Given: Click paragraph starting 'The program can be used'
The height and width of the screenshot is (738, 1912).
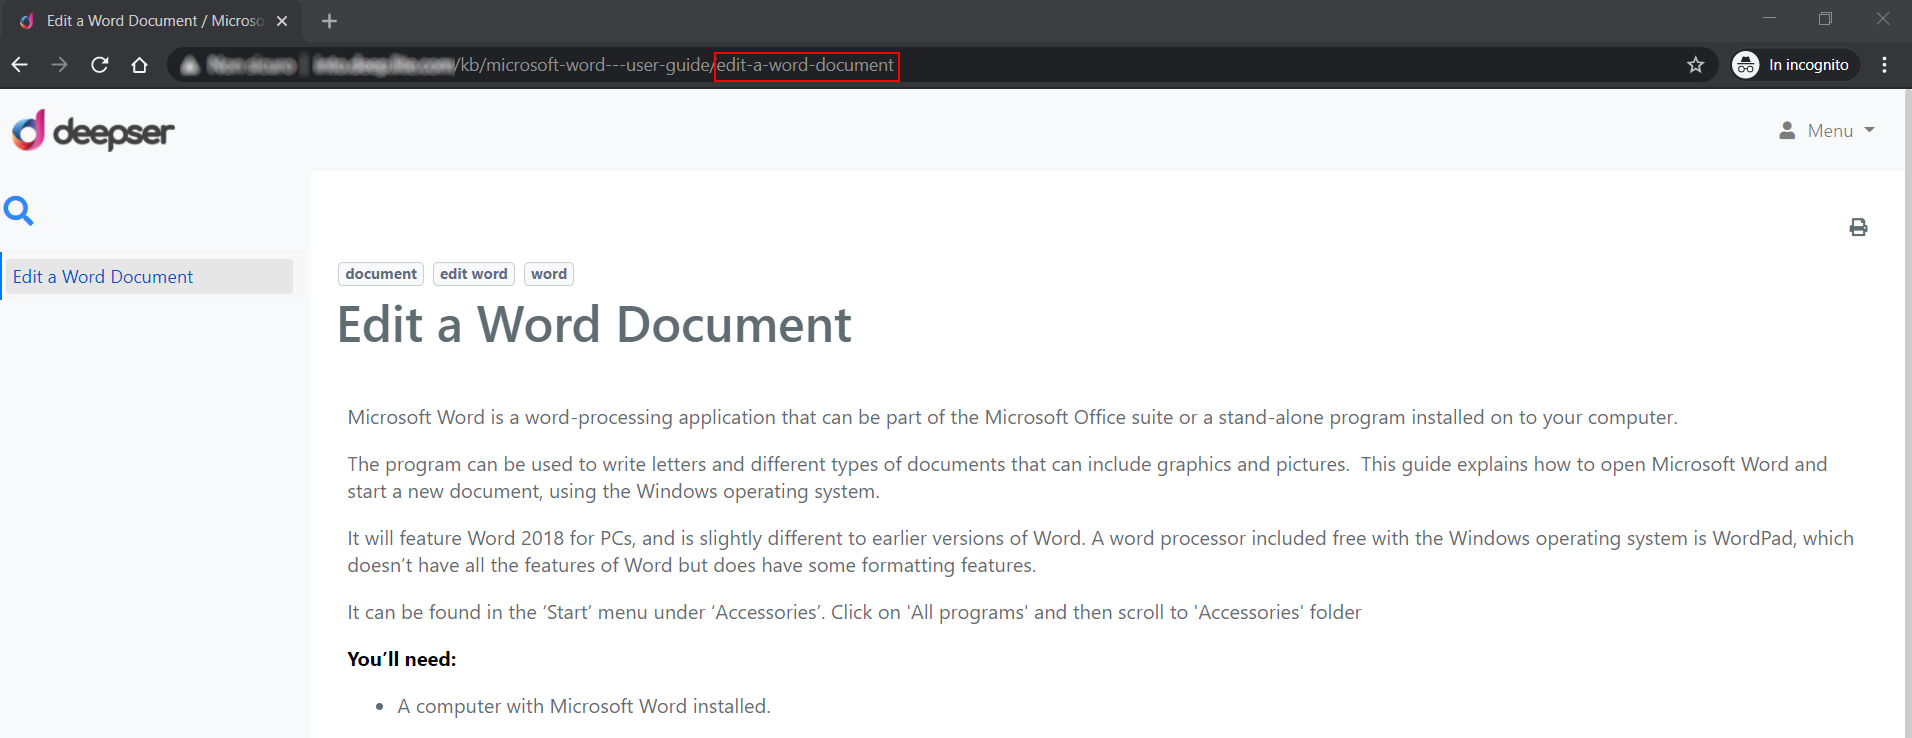Looking at the screenshot, I should pyautogui.click(x=1087, y=478).
